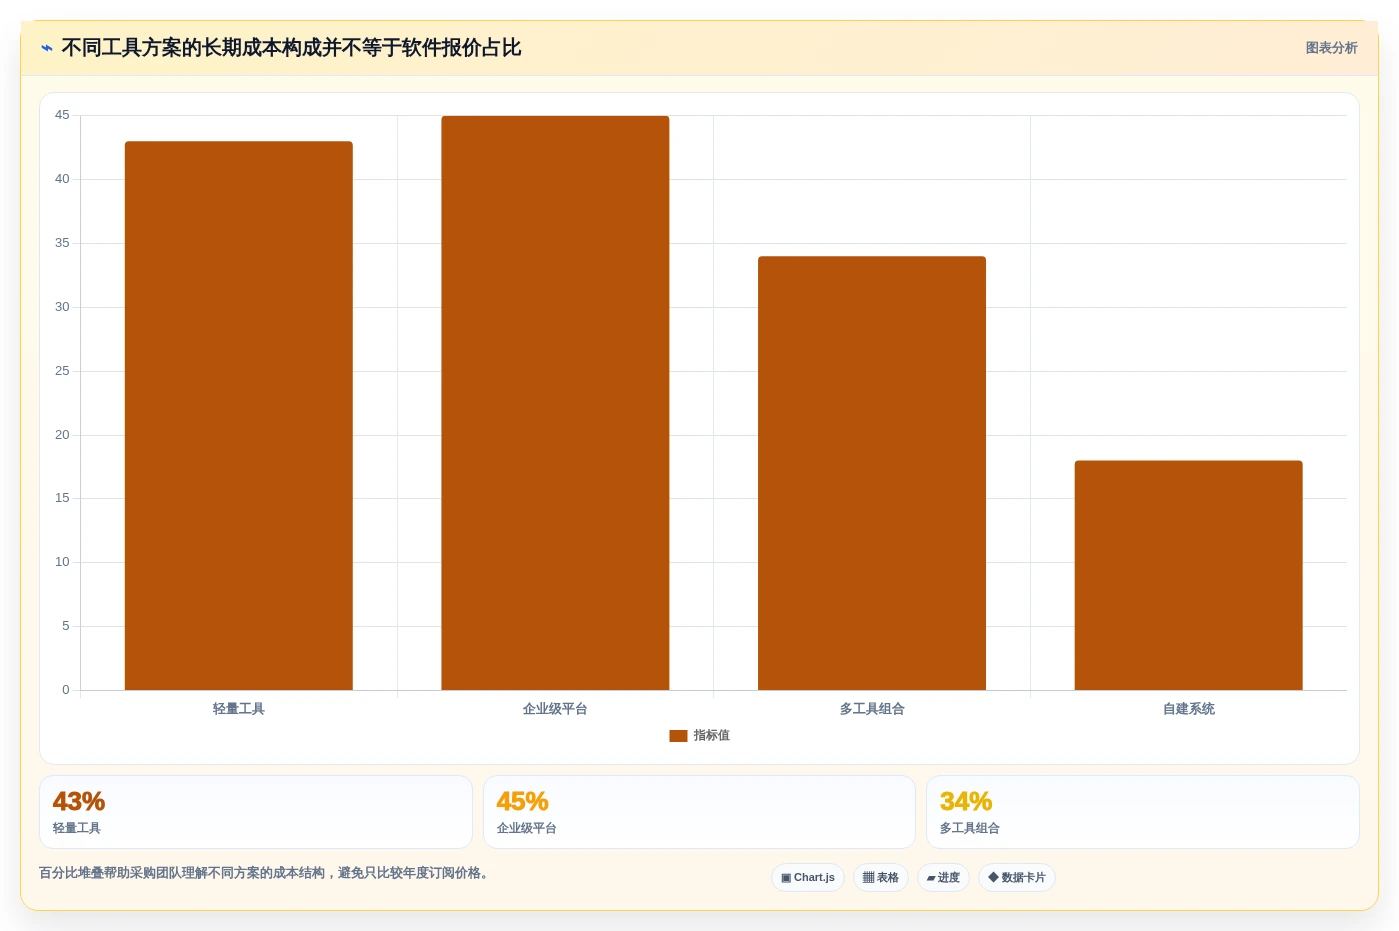Toggle the 指标值 legend color swatch
This screenshot has height=931, width=1399.
point(678,736)
